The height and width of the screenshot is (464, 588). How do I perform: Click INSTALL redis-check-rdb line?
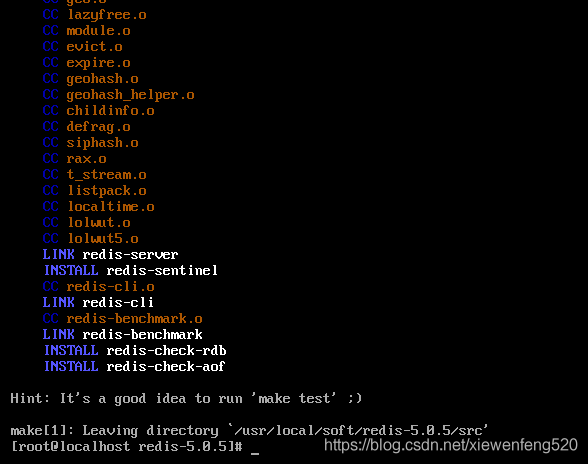[135, 350]
